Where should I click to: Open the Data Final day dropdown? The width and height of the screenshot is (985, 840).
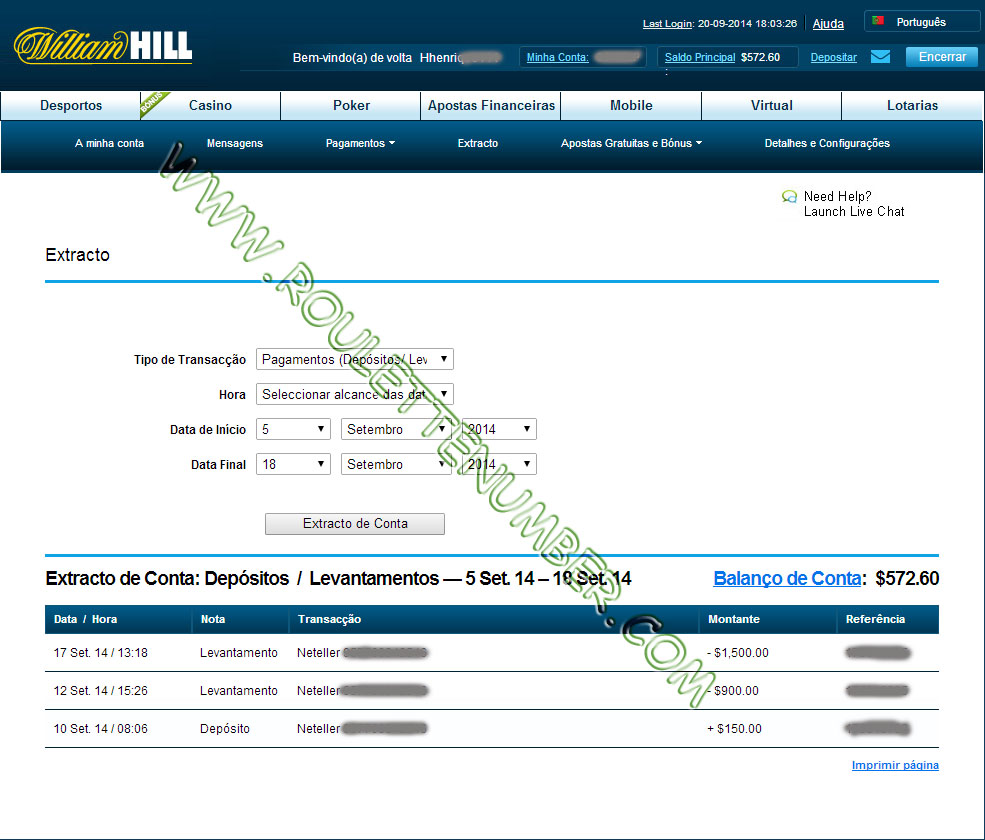click(x=293, y=464)
